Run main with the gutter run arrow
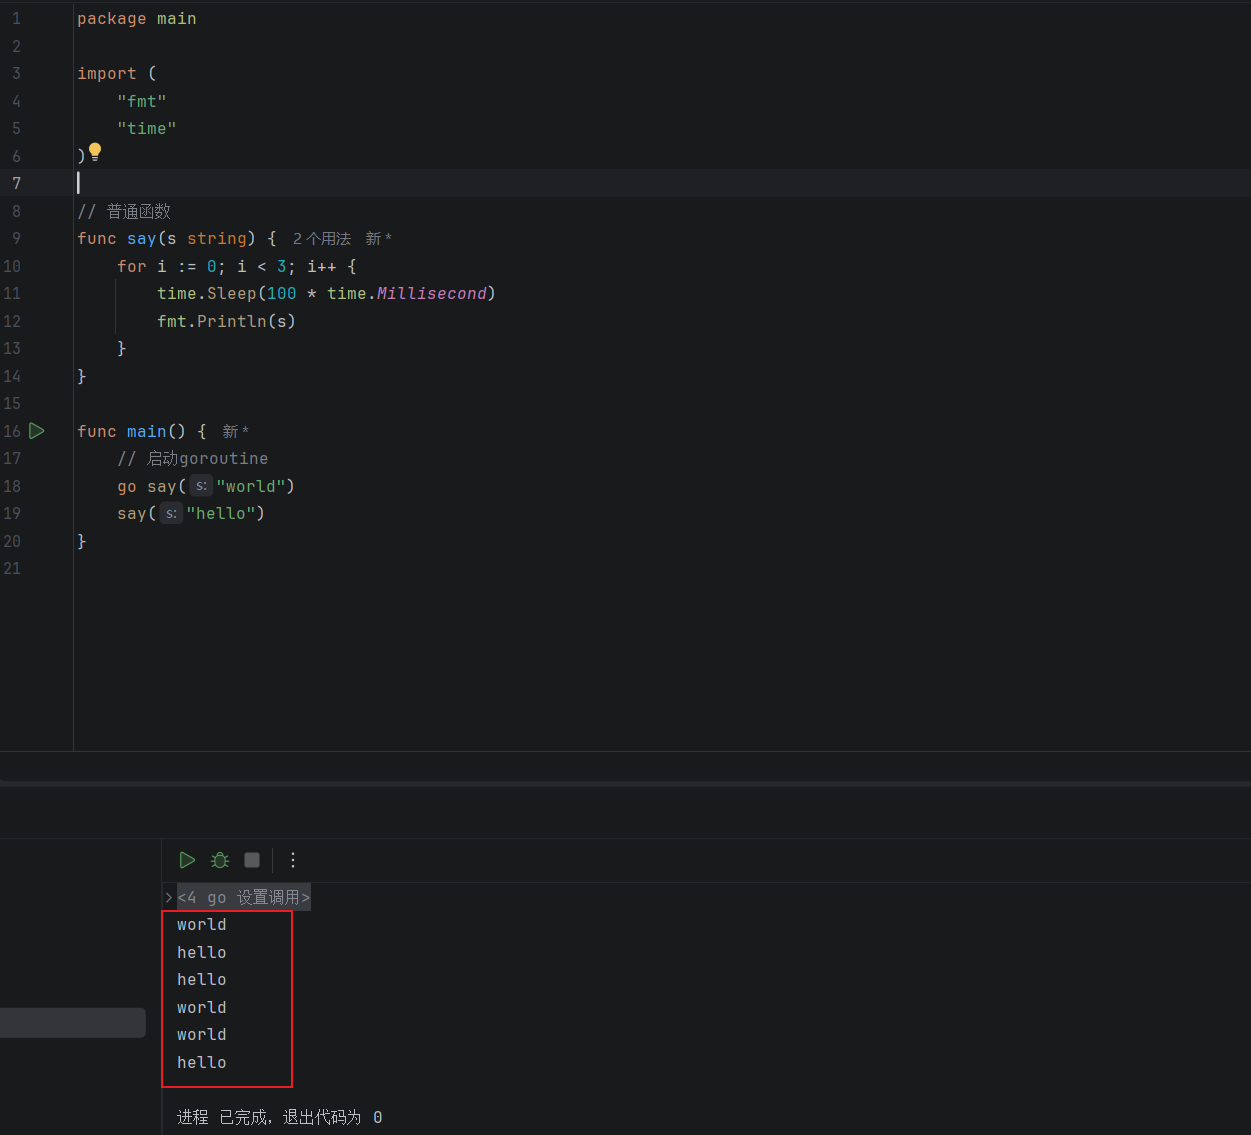Viewport: 1251px width, 1135px height. click(37, 431)
